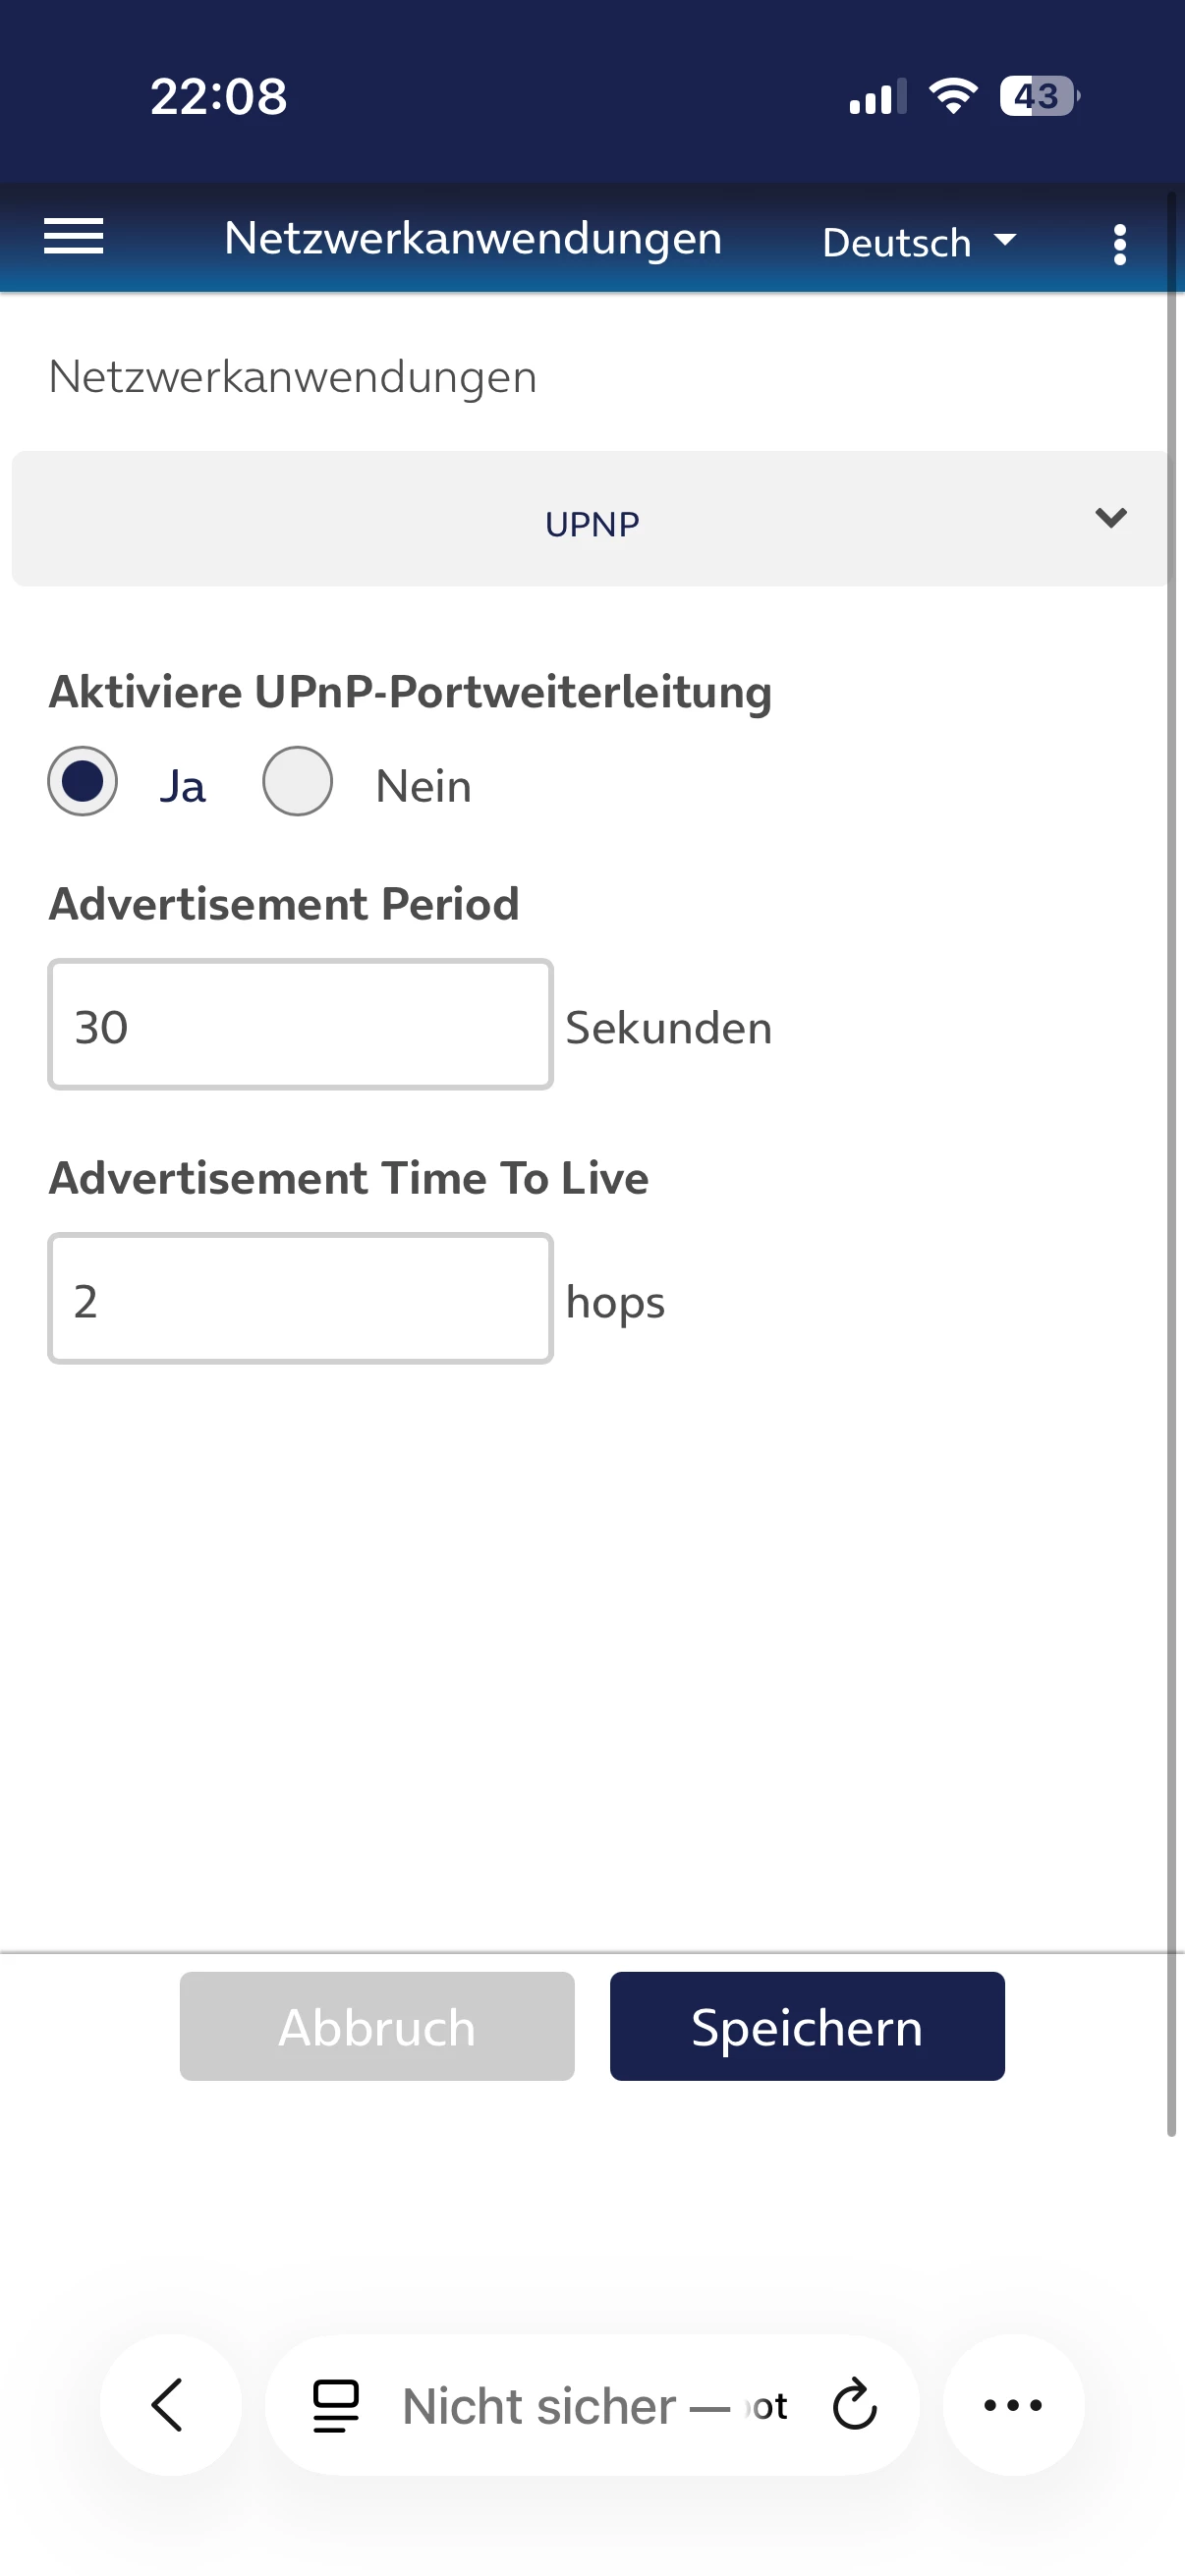Open the Deutsch language dropdown
The image size is (1185, 2576).
point(919,242)
